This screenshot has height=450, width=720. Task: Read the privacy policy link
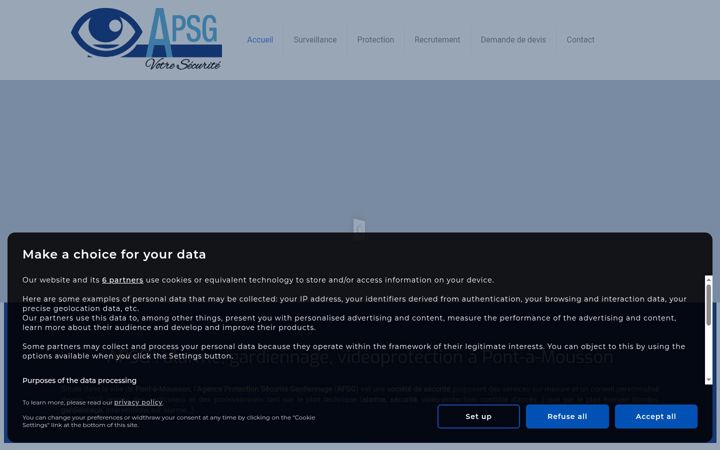coord(138,403)
